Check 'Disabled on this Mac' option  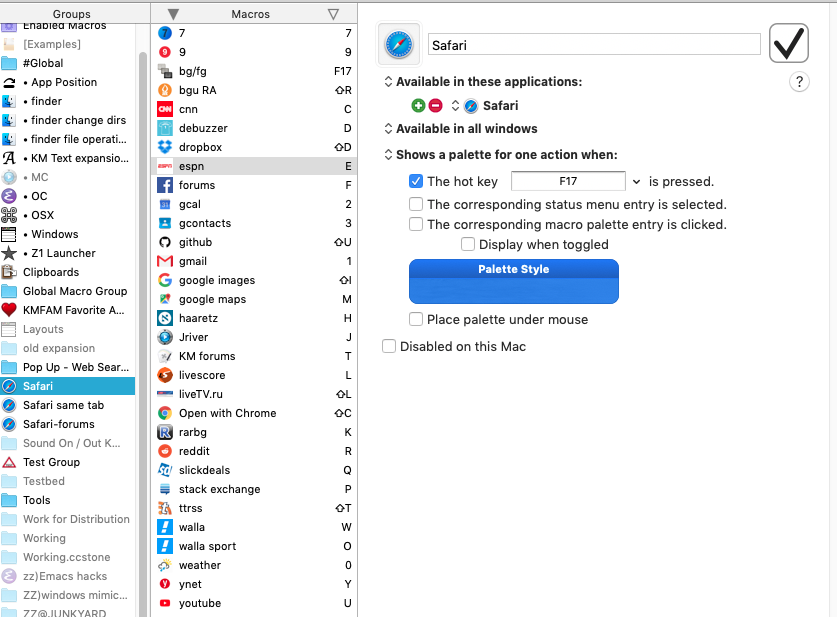[x=389, y=347]
